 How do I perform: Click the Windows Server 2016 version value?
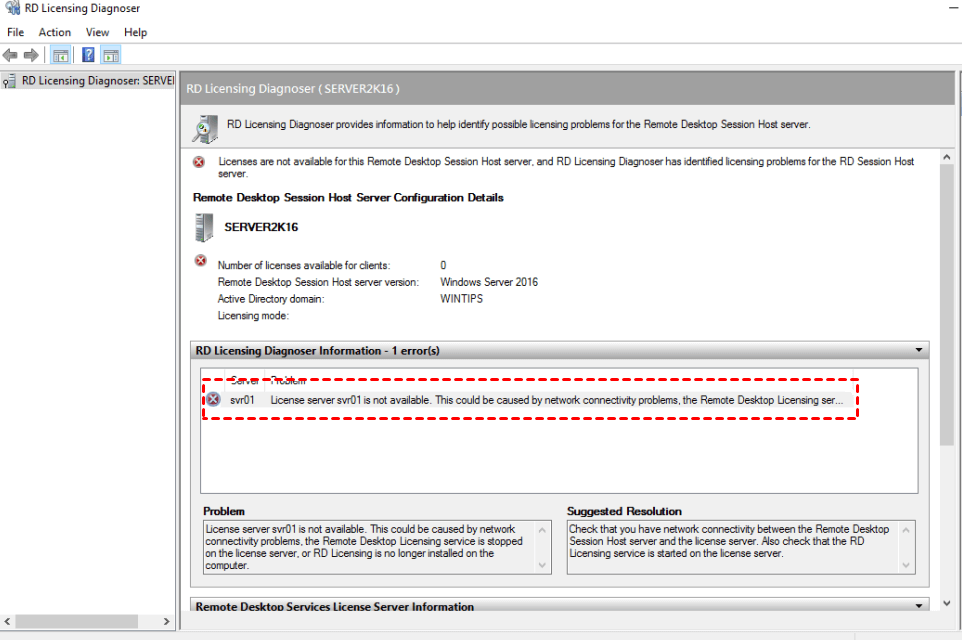[x=489, y=282]
